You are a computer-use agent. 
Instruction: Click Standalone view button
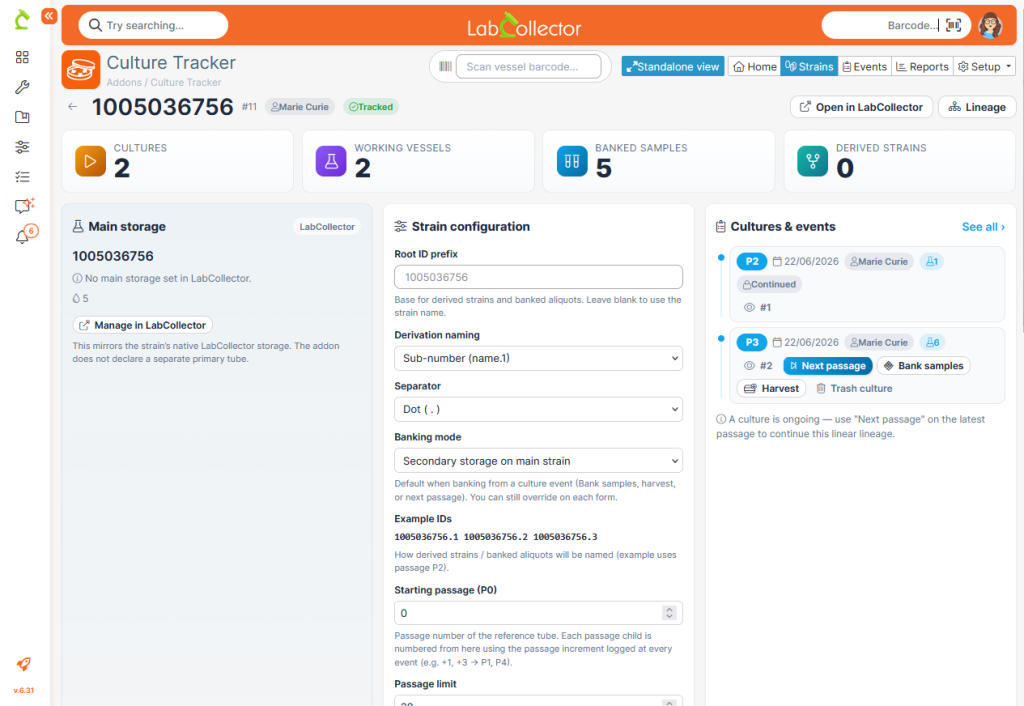(x=673, y=67)
